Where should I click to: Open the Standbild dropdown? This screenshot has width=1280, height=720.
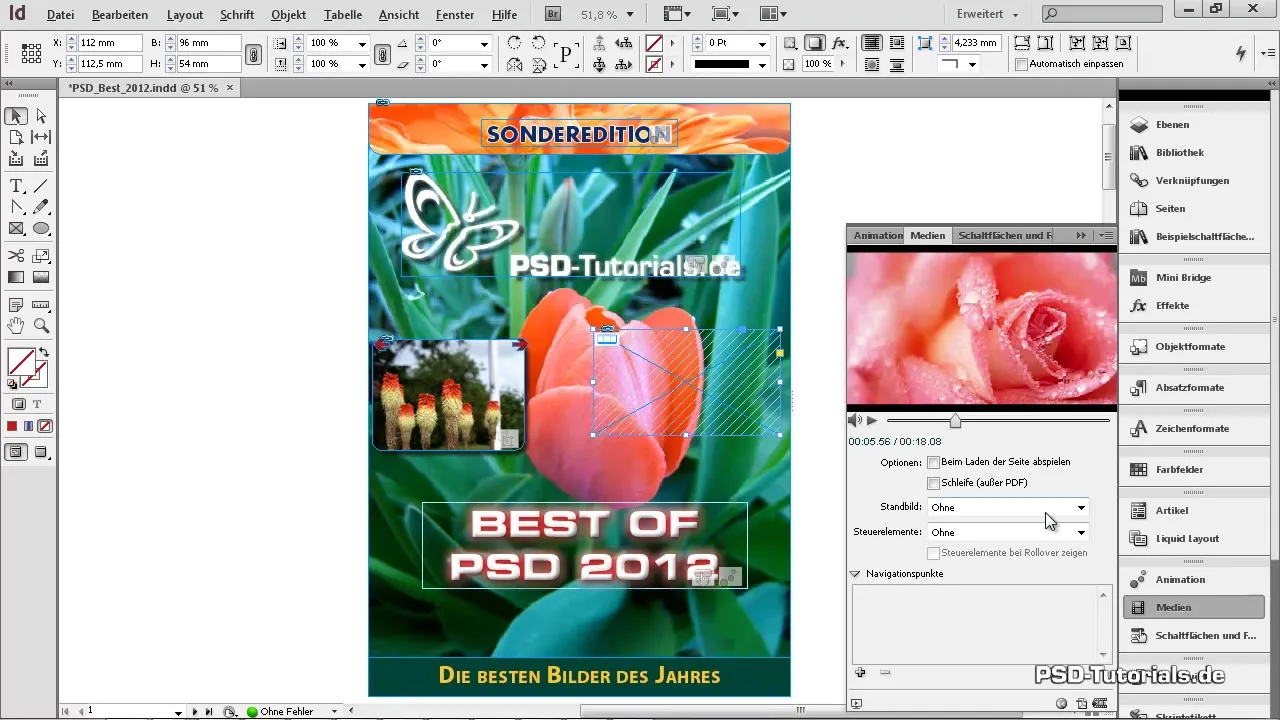click(x=1008, y=508)
